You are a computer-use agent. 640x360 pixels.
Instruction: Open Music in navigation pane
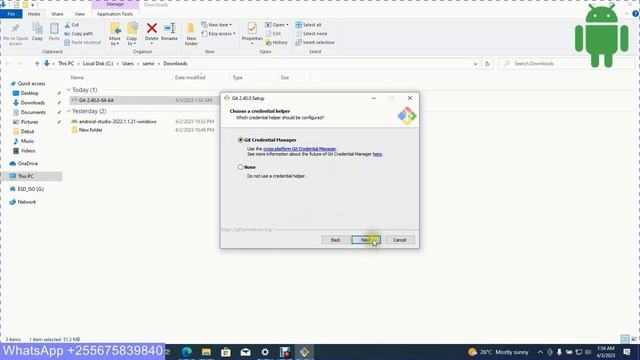click(x=27, y=141)
